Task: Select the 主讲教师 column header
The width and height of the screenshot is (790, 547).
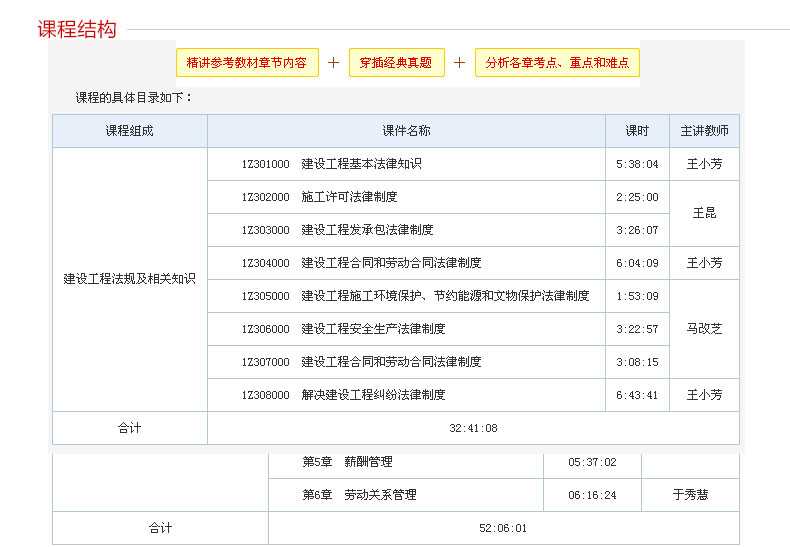Action: click(x=704, y=131)
